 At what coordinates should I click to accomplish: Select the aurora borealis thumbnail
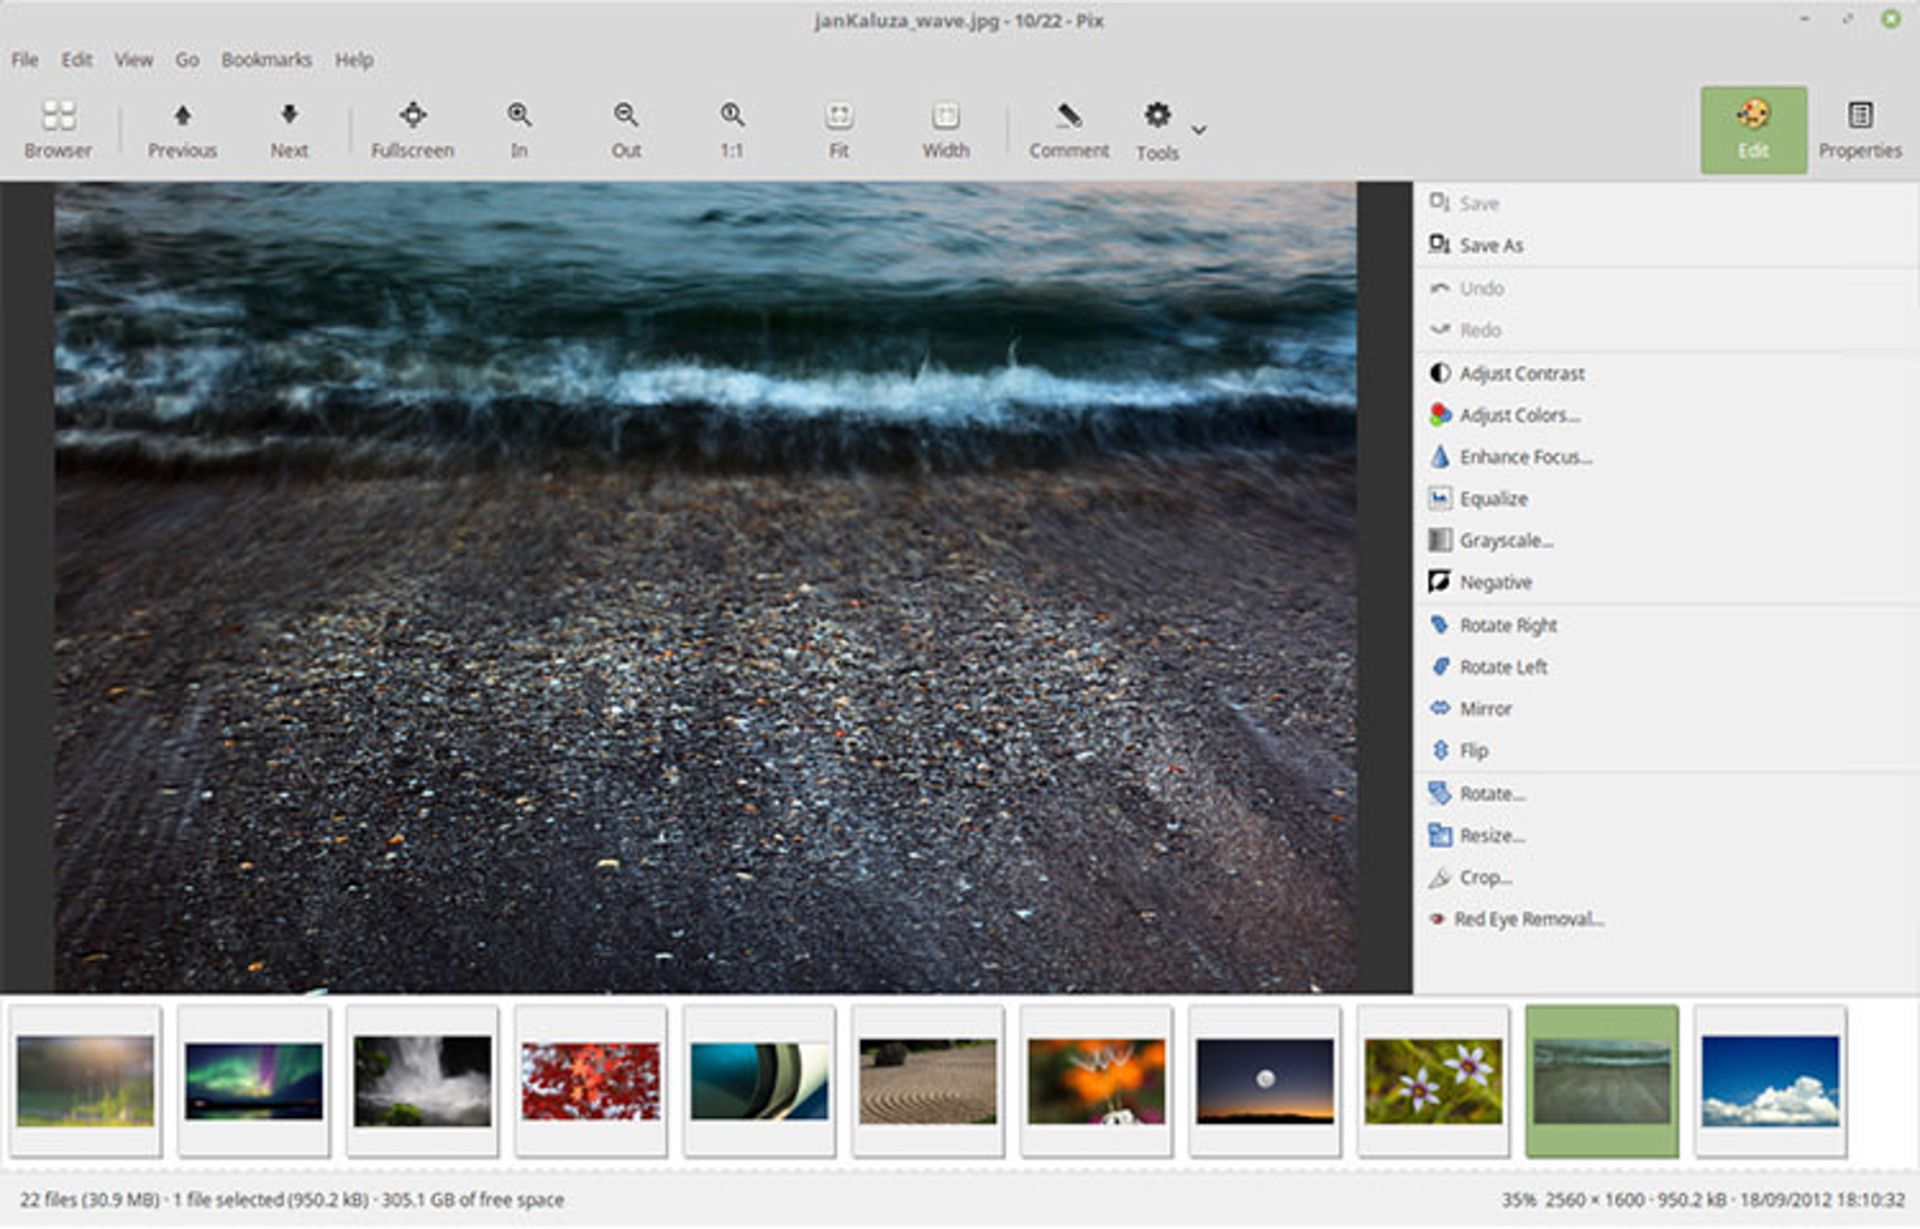tap(254, 1081)
